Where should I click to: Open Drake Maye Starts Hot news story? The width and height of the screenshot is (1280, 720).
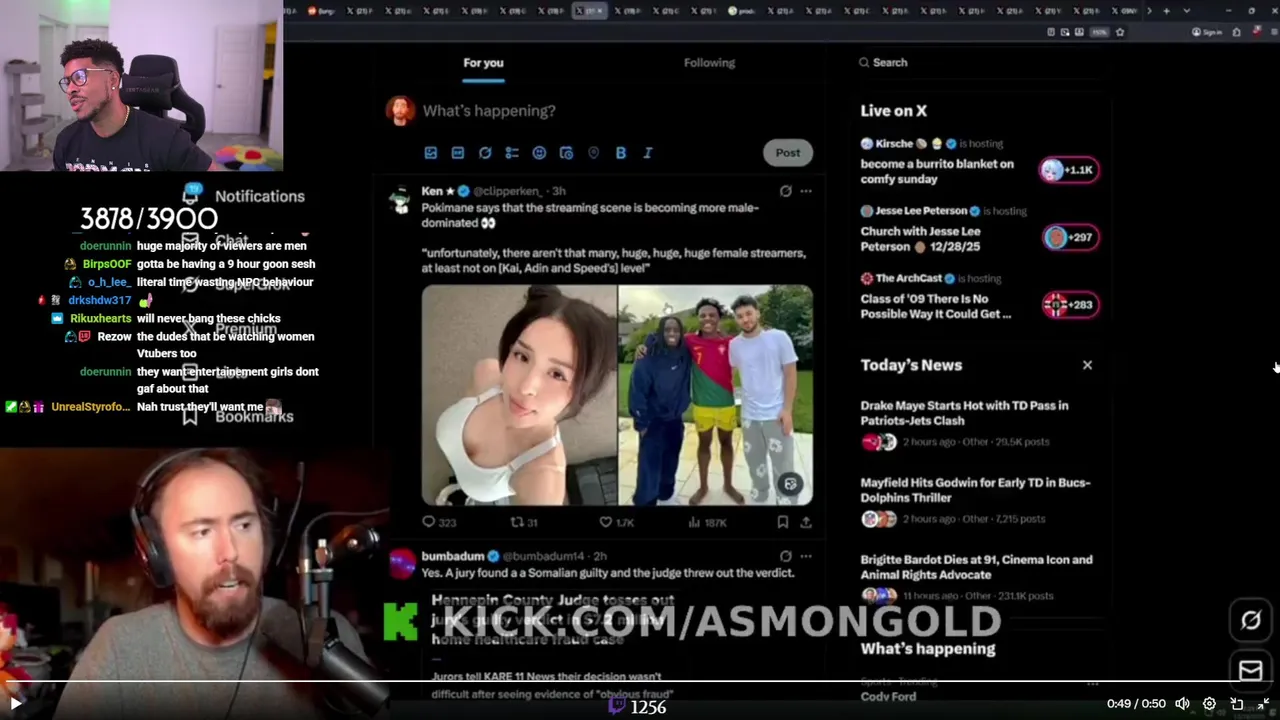[x=964, y=413]
